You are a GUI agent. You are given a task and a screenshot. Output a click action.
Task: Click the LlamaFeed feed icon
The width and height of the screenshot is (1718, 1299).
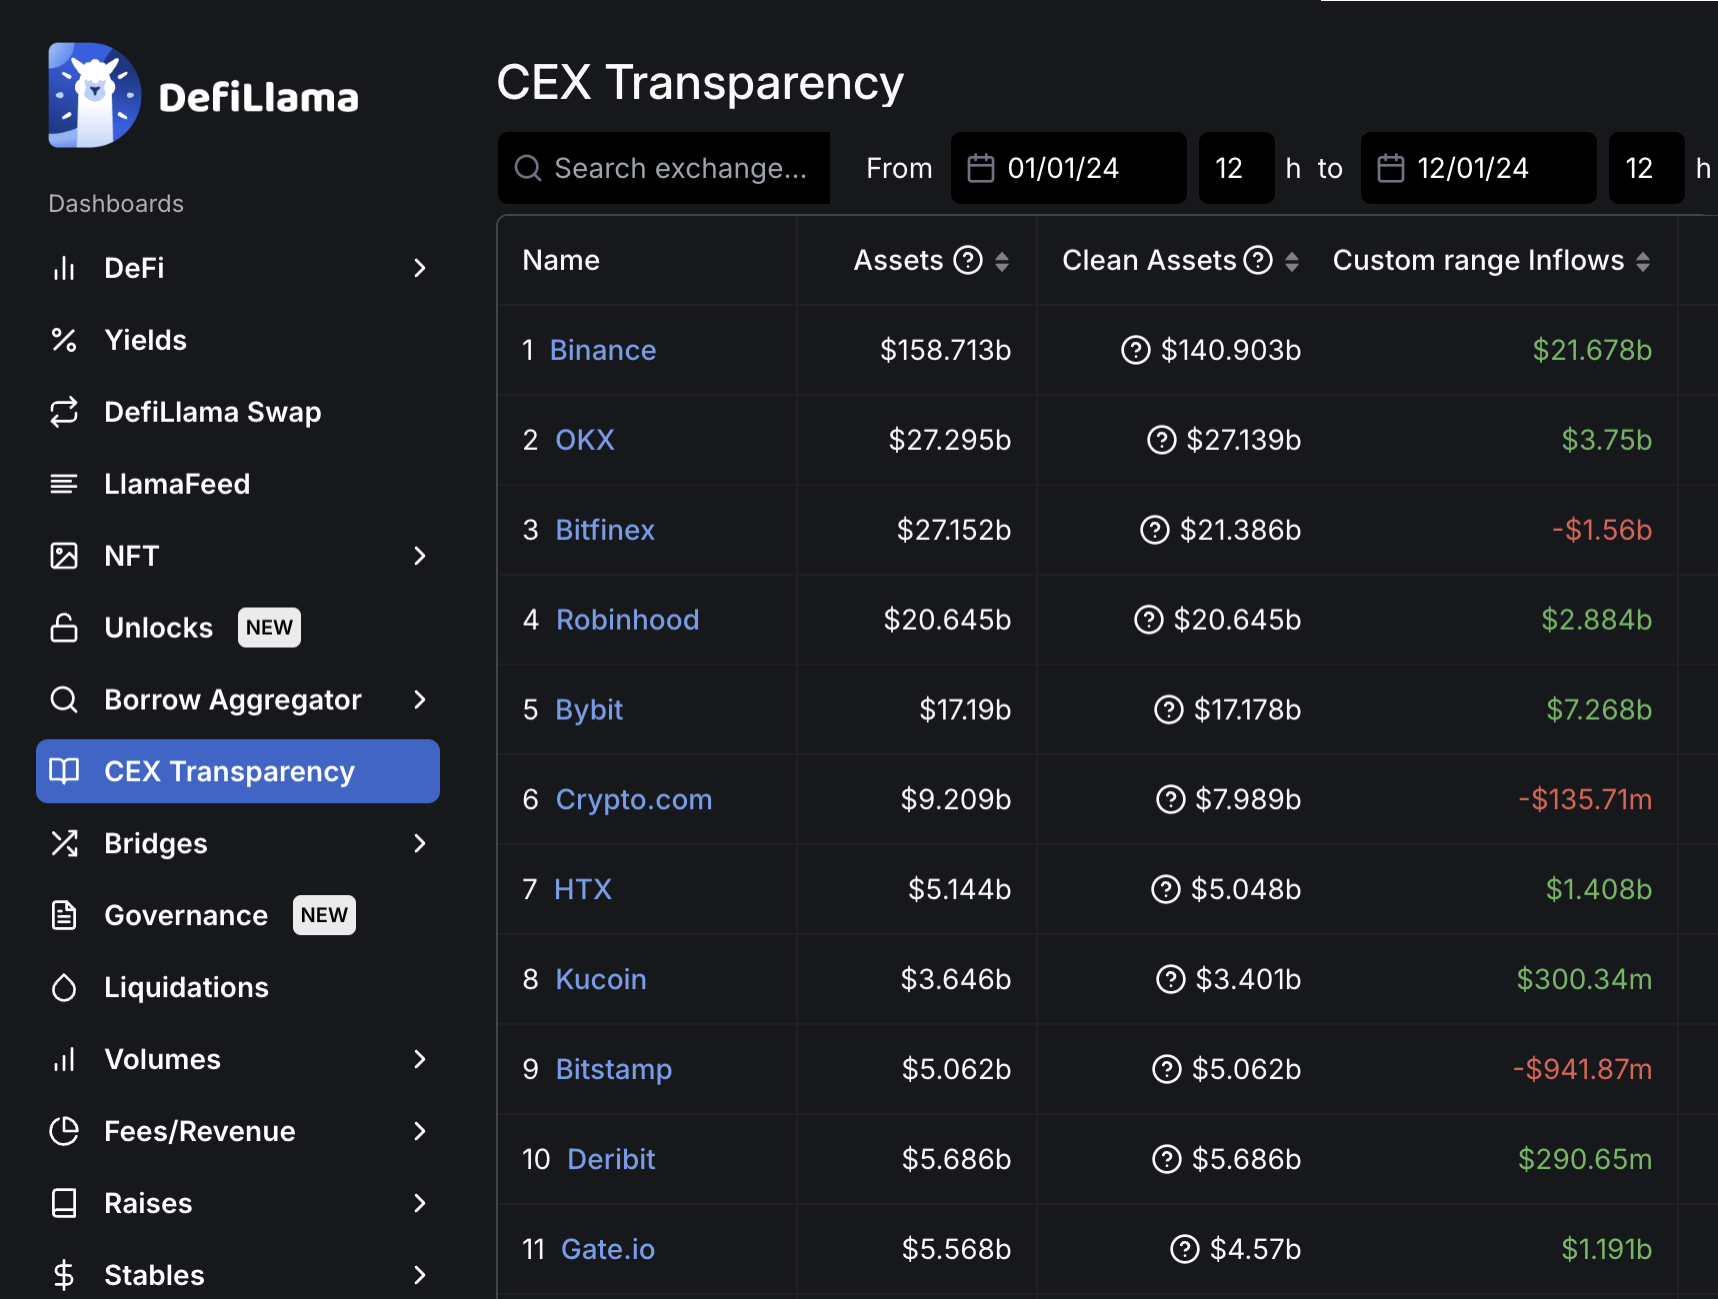click(64, 483)
